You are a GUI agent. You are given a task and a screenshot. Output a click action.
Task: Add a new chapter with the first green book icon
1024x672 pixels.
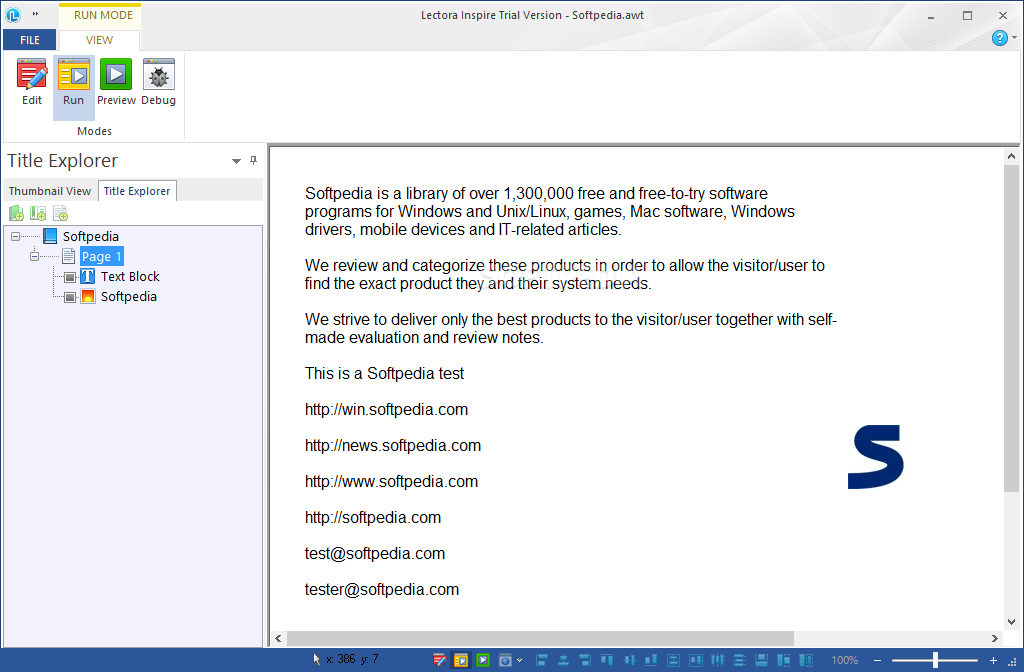pos(16,214)
